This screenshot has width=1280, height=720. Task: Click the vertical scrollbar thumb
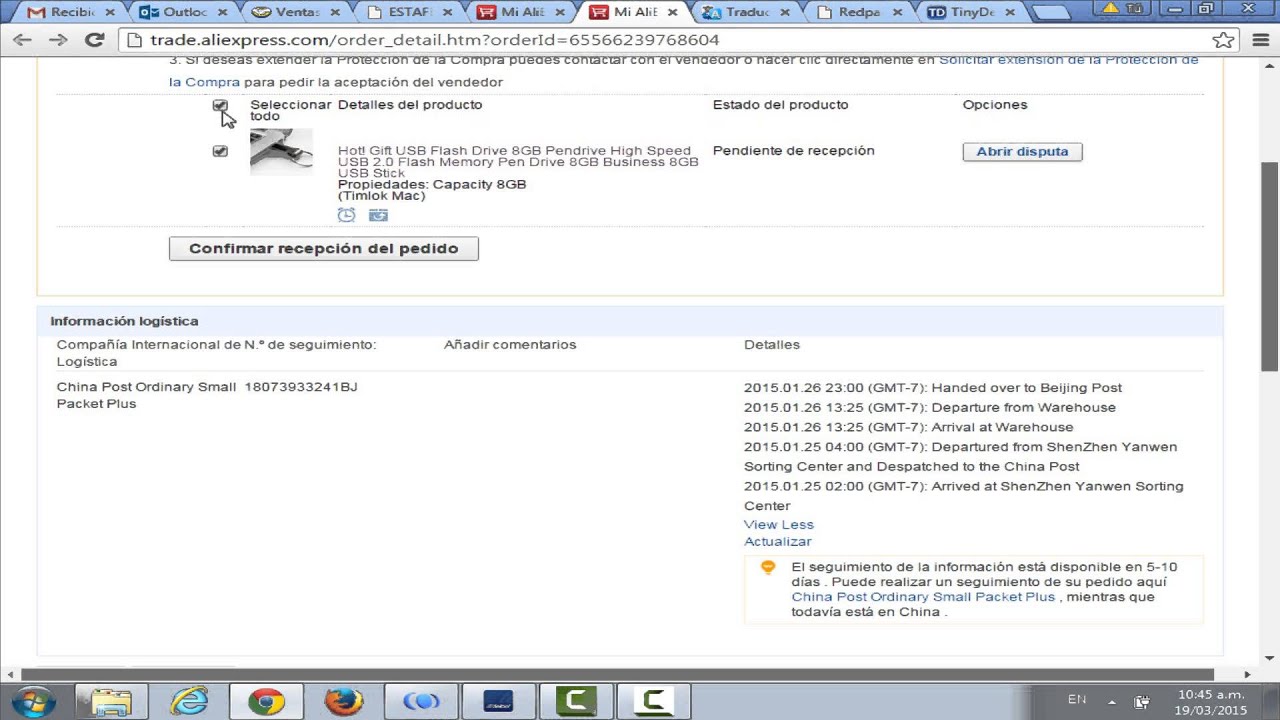pyautogui.click(x=1270, y=265)
